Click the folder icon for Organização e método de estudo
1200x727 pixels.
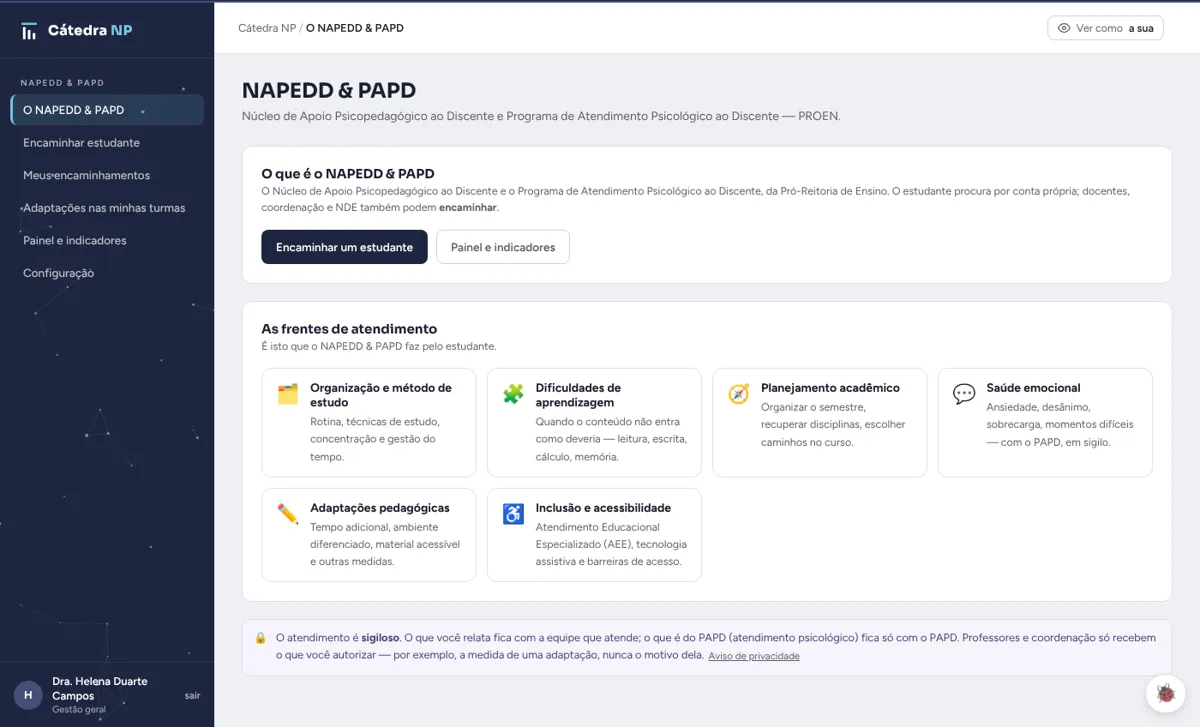(x=288, y=394)
